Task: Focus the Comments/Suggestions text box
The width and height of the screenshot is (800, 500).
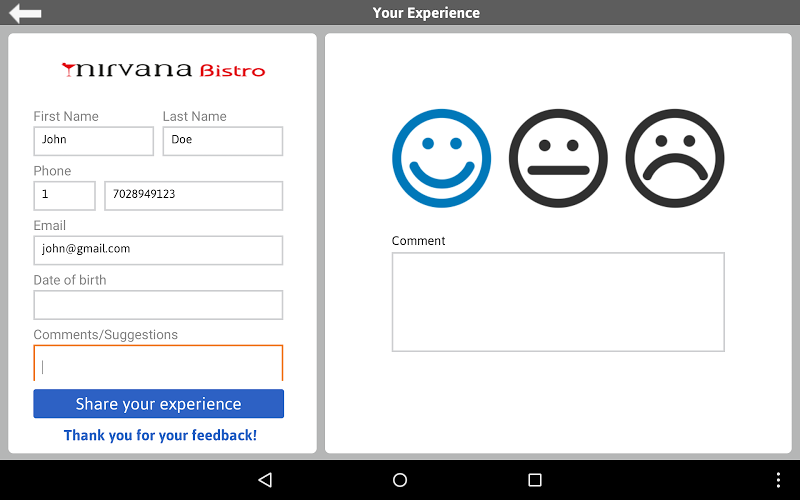Action: 158,363
